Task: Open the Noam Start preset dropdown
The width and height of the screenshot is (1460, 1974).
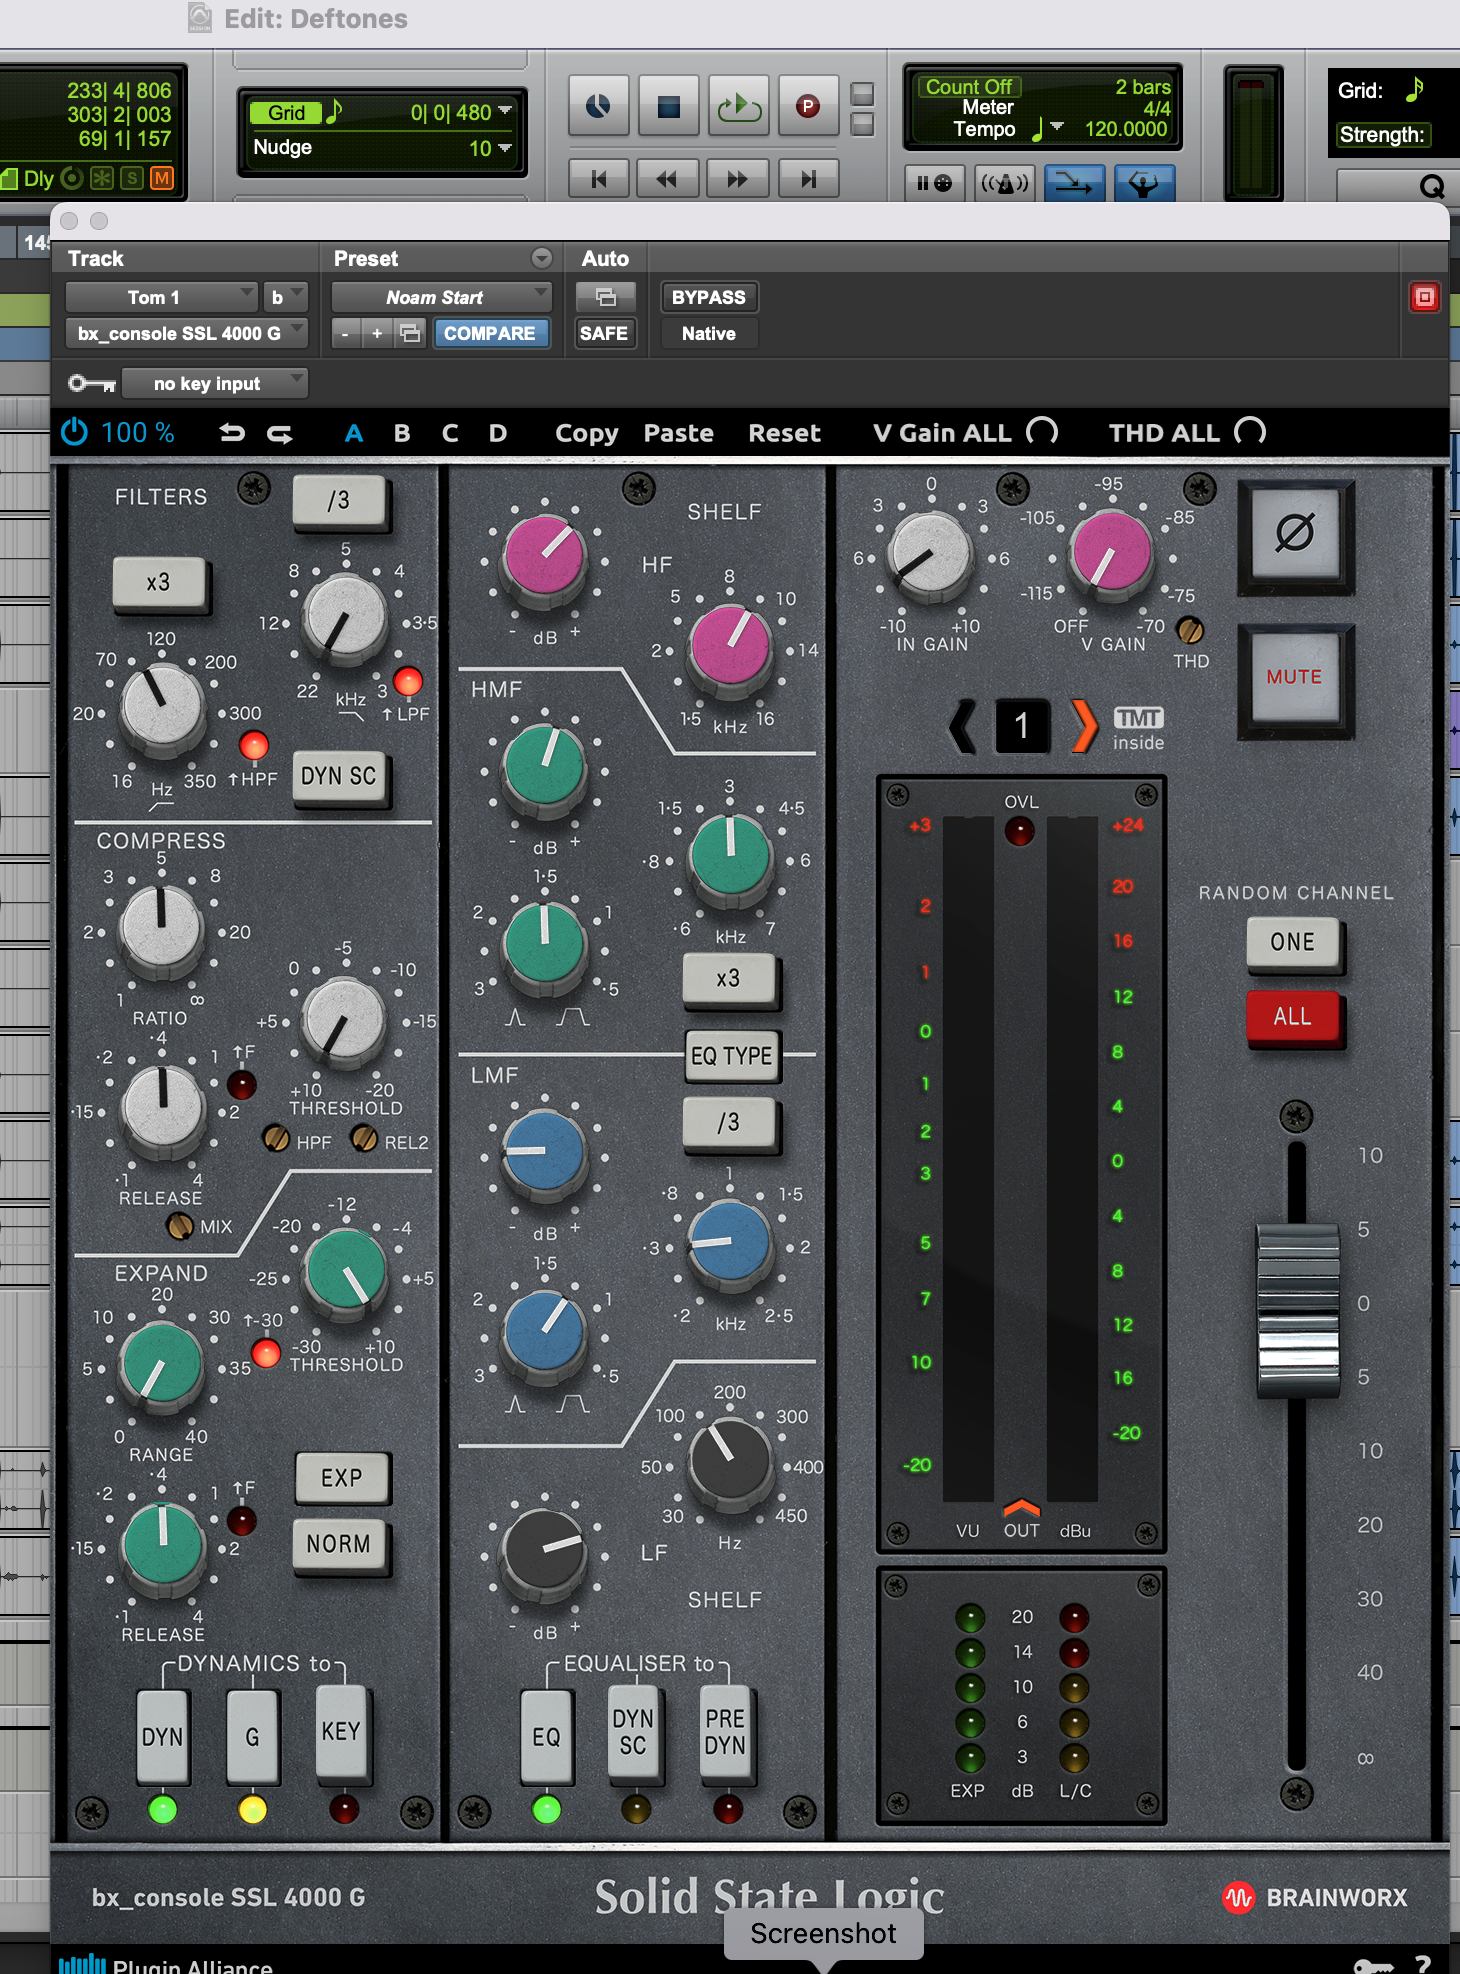Action: click(441, 297)
